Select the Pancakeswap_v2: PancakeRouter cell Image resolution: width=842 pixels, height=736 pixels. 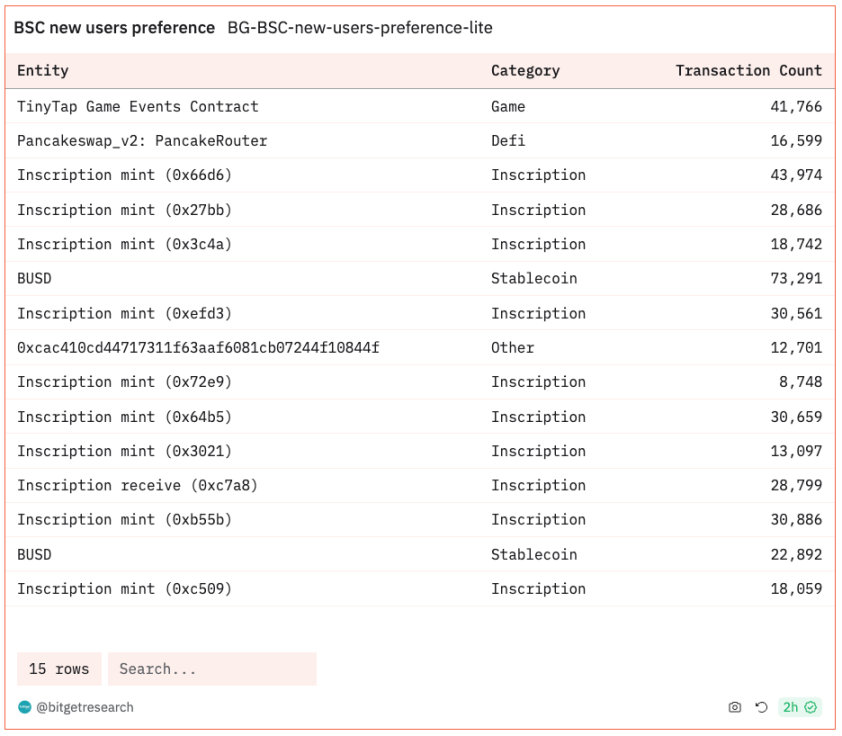[x=142, y=141]
